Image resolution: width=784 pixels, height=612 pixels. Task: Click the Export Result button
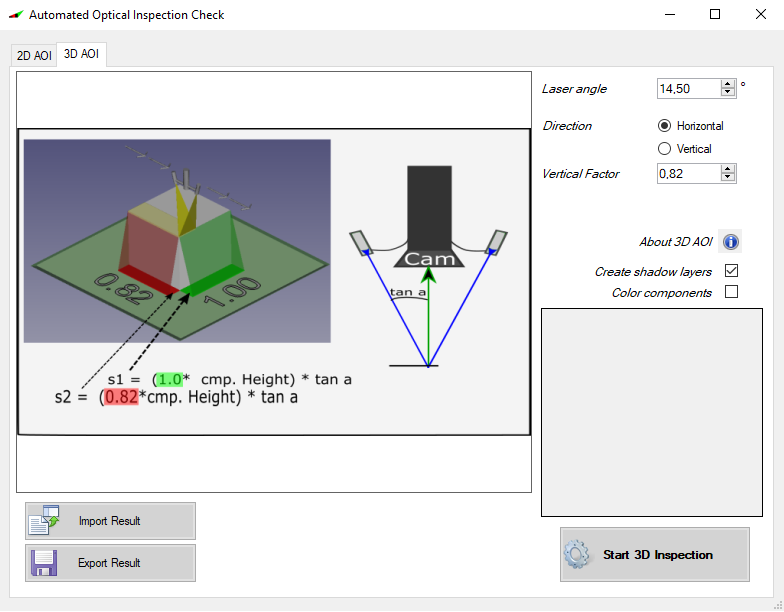click(x=110, y=563)
